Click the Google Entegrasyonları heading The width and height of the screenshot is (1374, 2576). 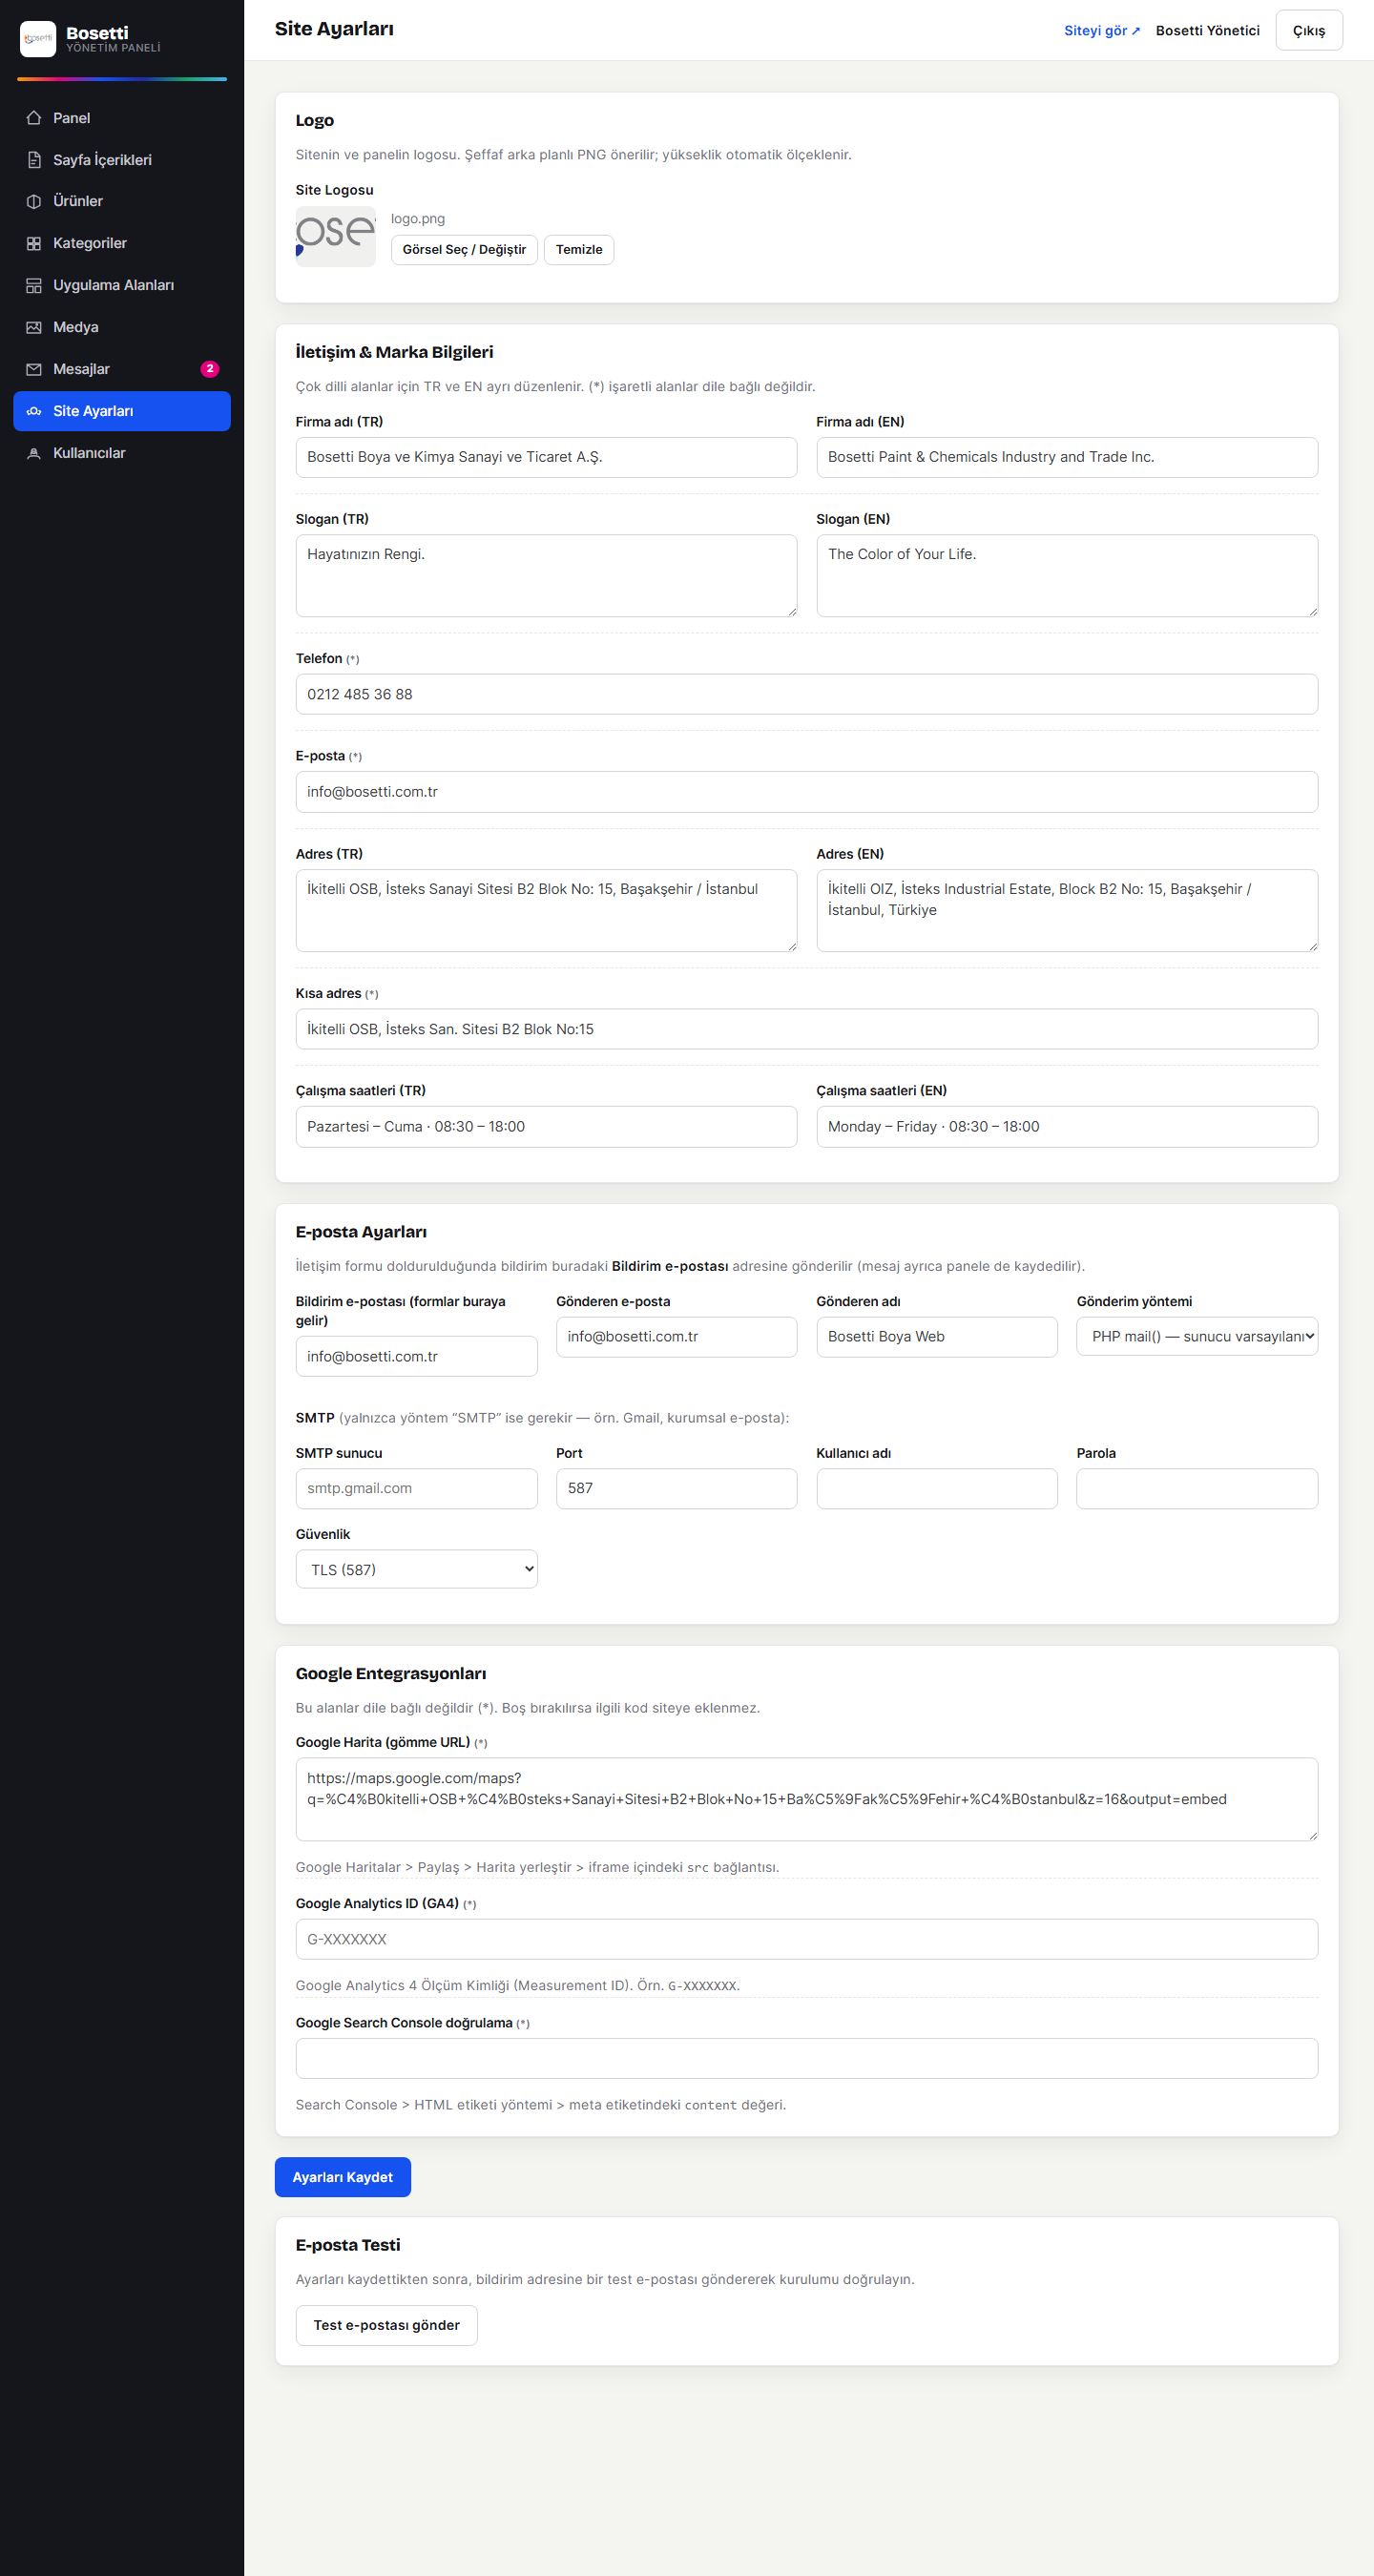[x=391, y=1674]
